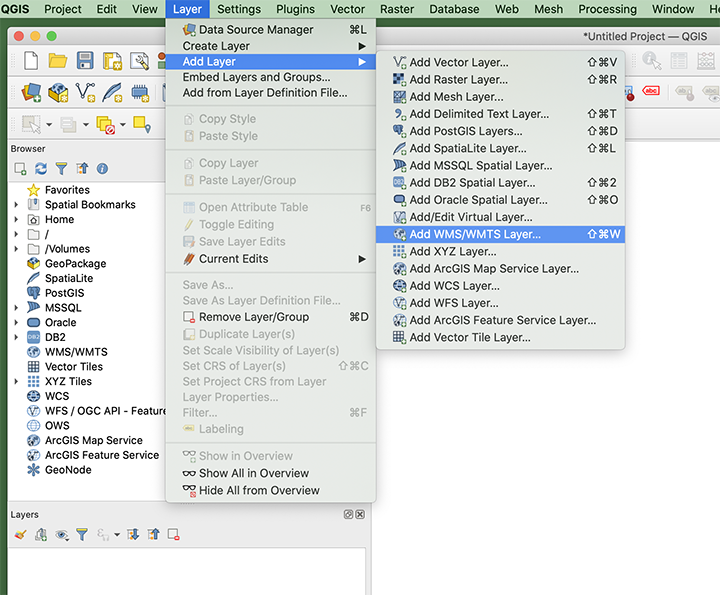Click the Save Project floppy icon

(85, 61)
